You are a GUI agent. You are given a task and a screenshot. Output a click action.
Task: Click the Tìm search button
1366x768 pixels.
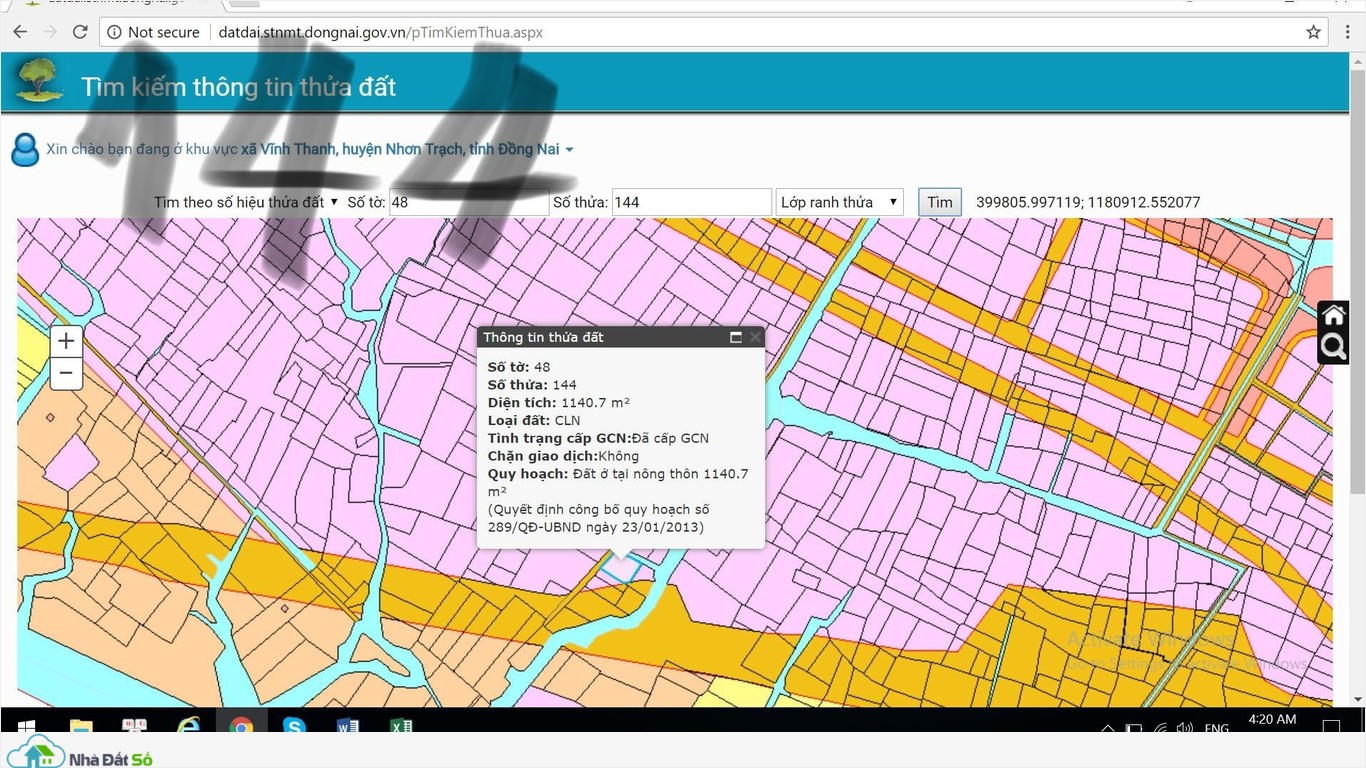940,202
